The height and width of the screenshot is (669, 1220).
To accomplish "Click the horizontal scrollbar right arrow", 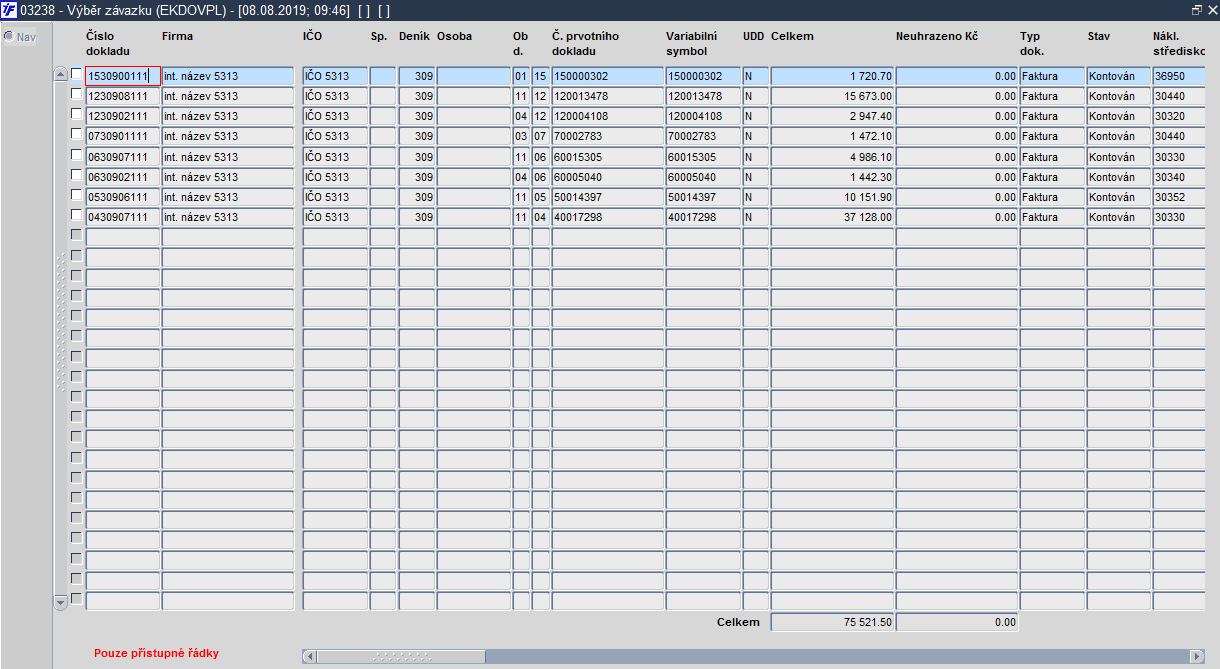I will click(1197, 656).
